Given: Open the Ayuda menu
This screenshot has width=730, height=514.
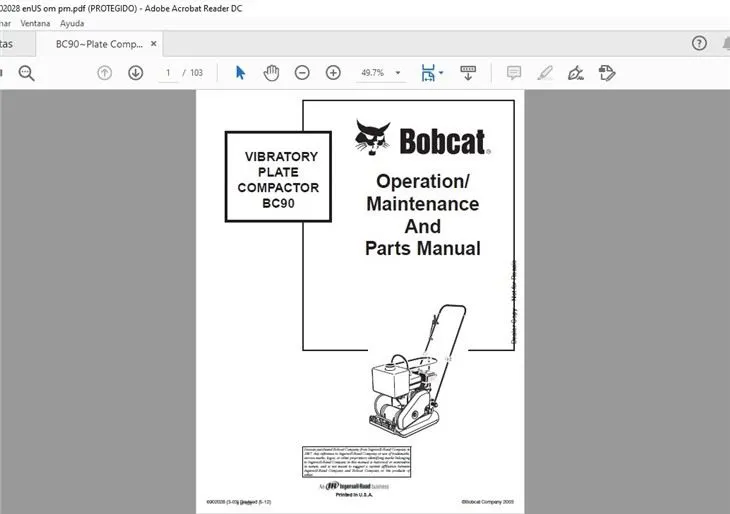Looking at the screenshot, I should 72,23.
